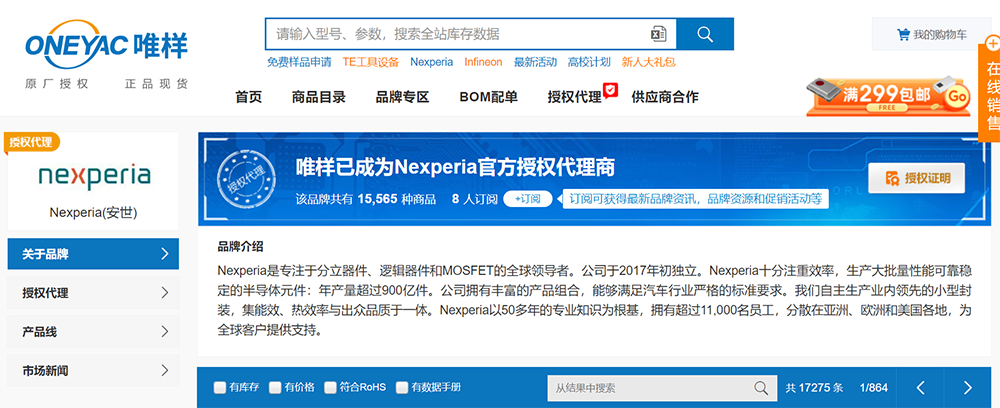
Task: Click the Excel BOM upload icon in search bar
Action: pyautogui.click(x=658, y=34)
